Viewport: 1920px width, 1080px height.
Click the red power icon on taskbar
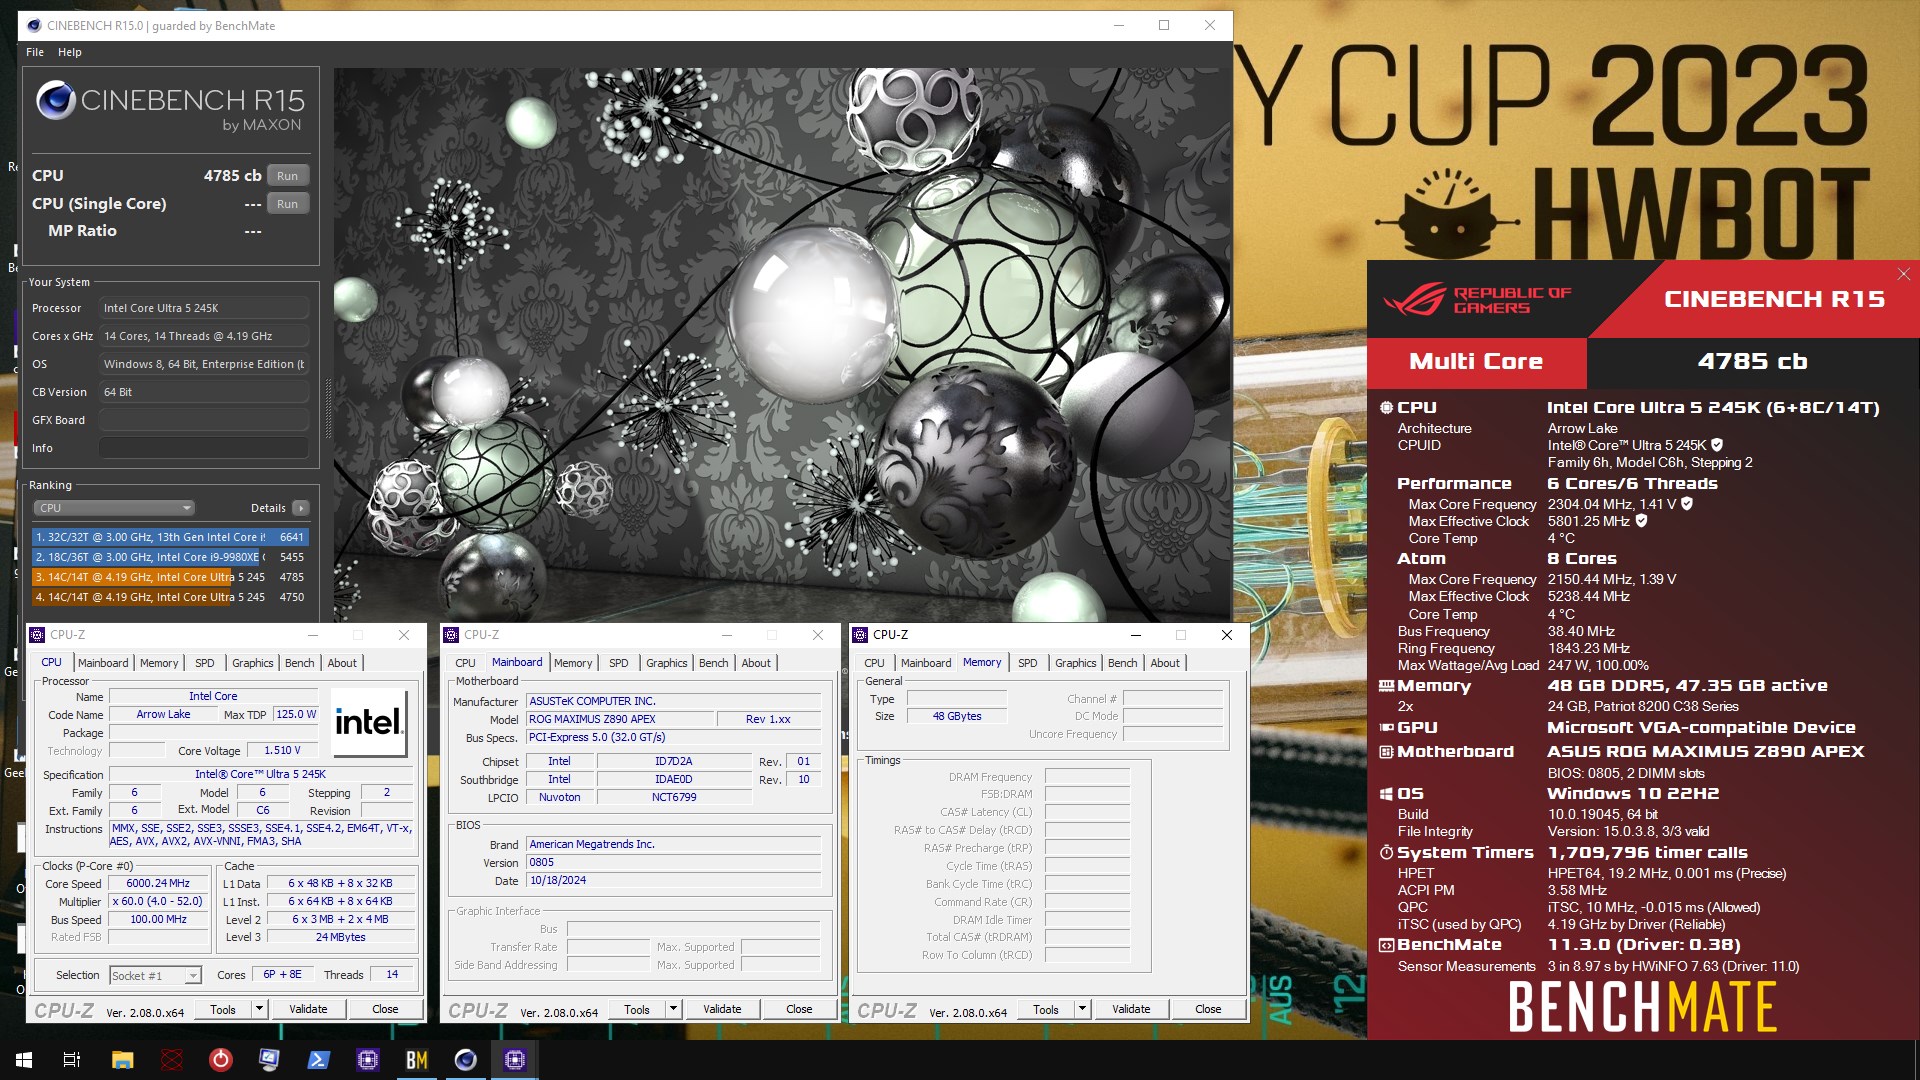(221, 1060)
